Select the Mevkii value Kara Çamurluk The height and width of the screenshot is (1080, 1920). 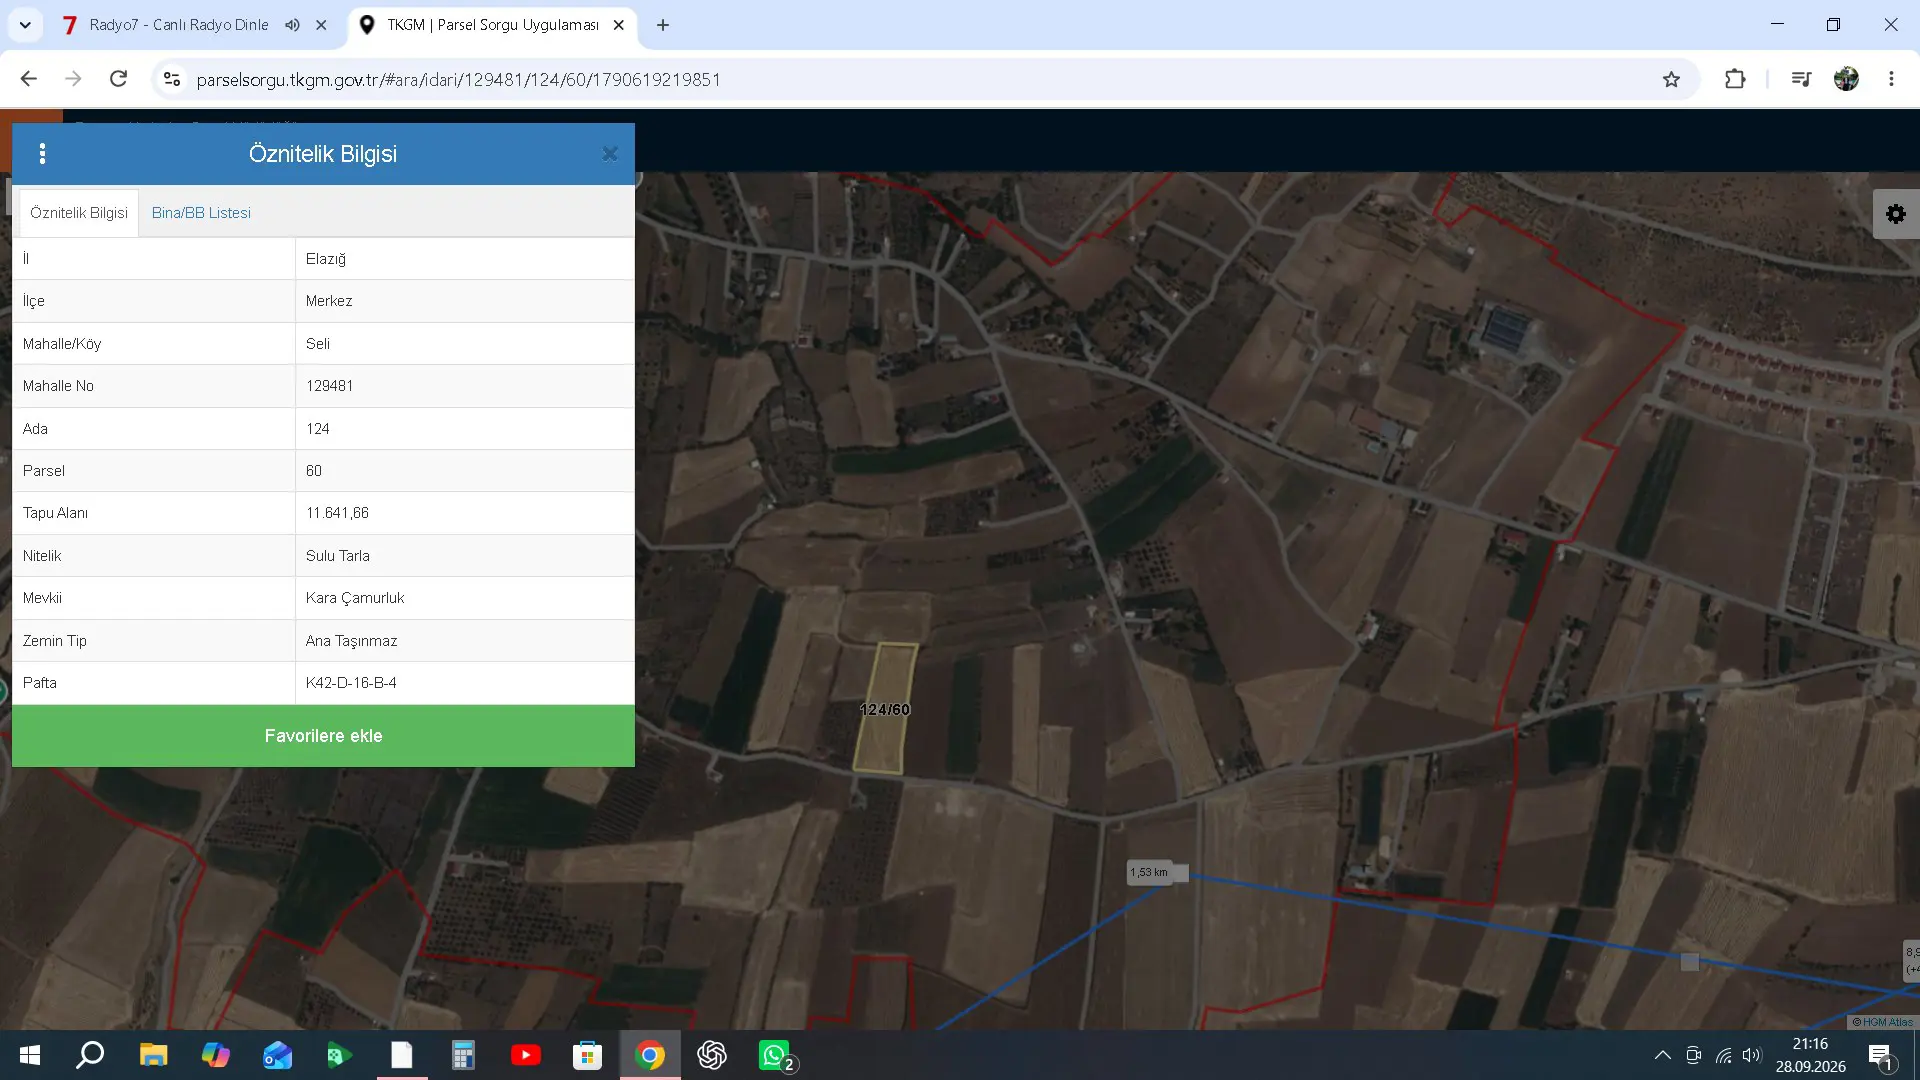pyautogui.click(x=355, y=598)
